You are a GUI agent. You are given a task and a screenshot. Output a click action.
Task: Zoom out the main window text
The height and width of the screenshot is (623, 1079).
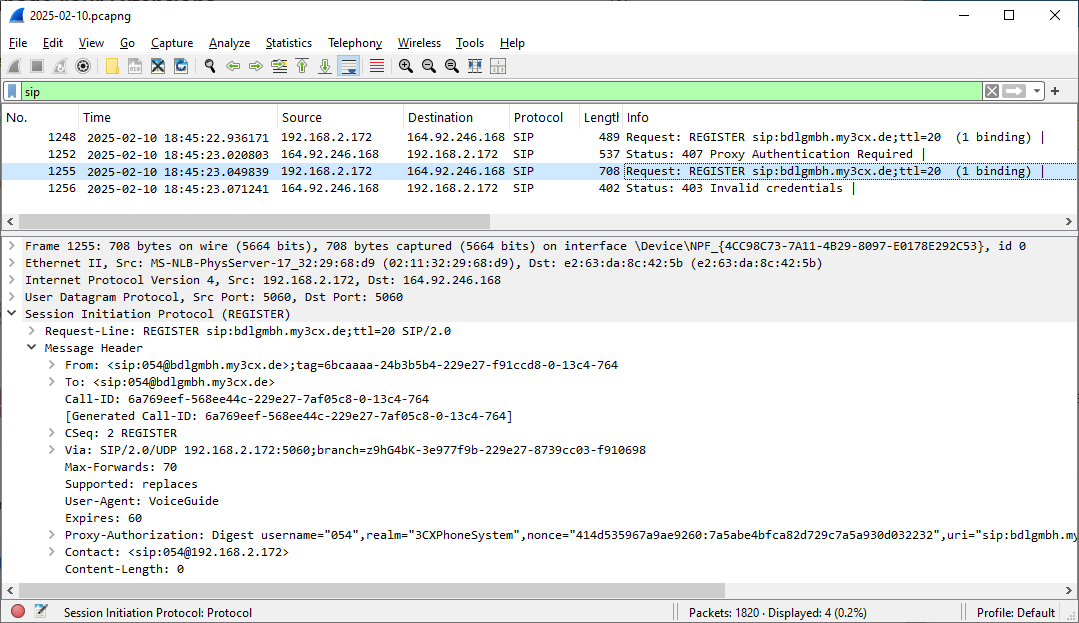429,66
